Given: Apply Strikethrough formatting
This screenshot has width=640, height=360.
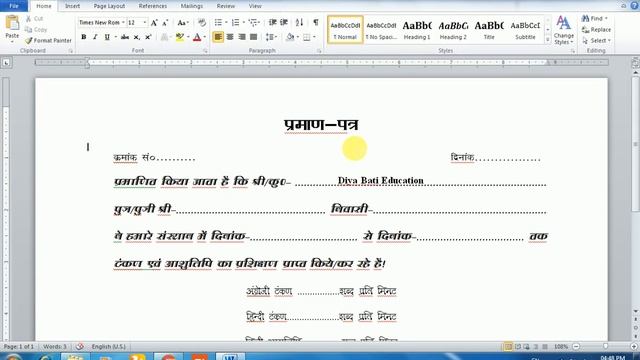Looking at the screenshot, I should pos(125,37).
